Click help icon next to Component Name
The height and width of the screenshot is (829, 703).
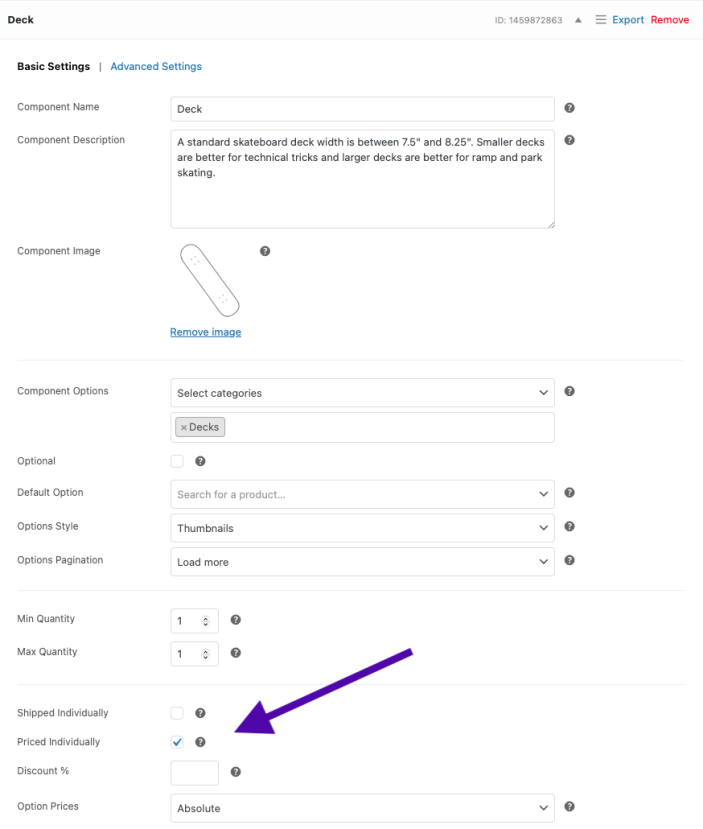click(569, 108)
